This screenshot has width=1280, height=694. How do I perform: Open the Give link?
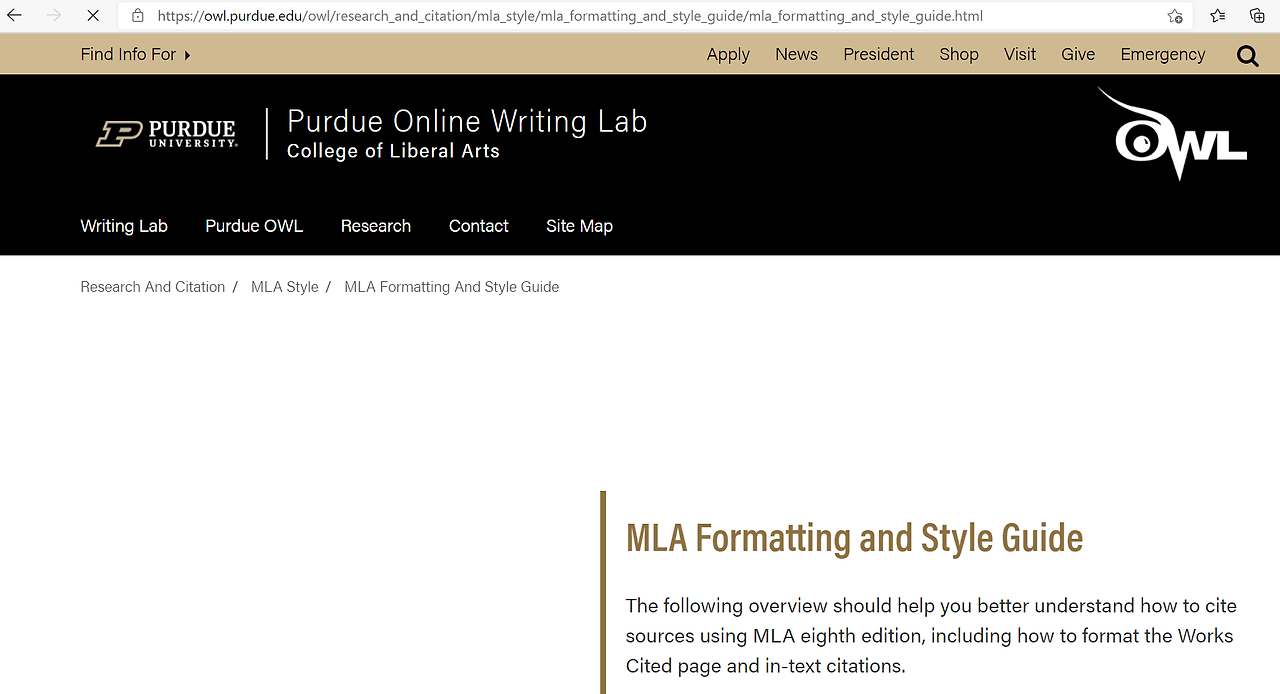click(x=1078, y=54)
